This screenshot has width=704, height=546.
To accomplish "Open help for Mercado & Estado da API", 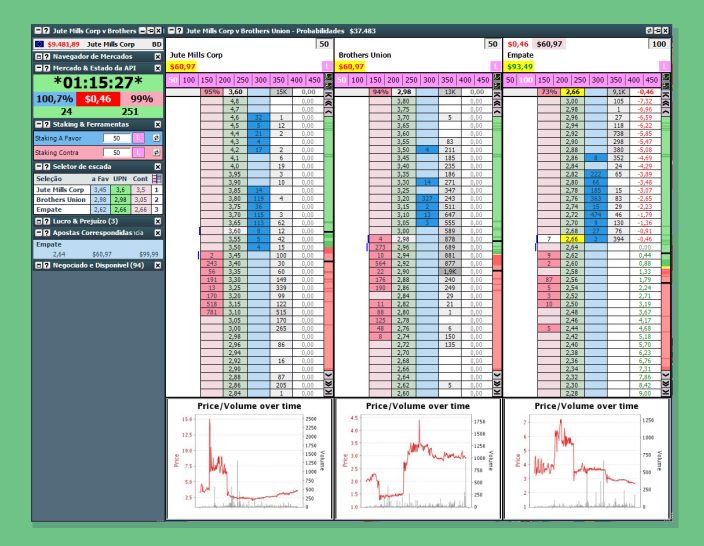I will (x=46, y=68).
